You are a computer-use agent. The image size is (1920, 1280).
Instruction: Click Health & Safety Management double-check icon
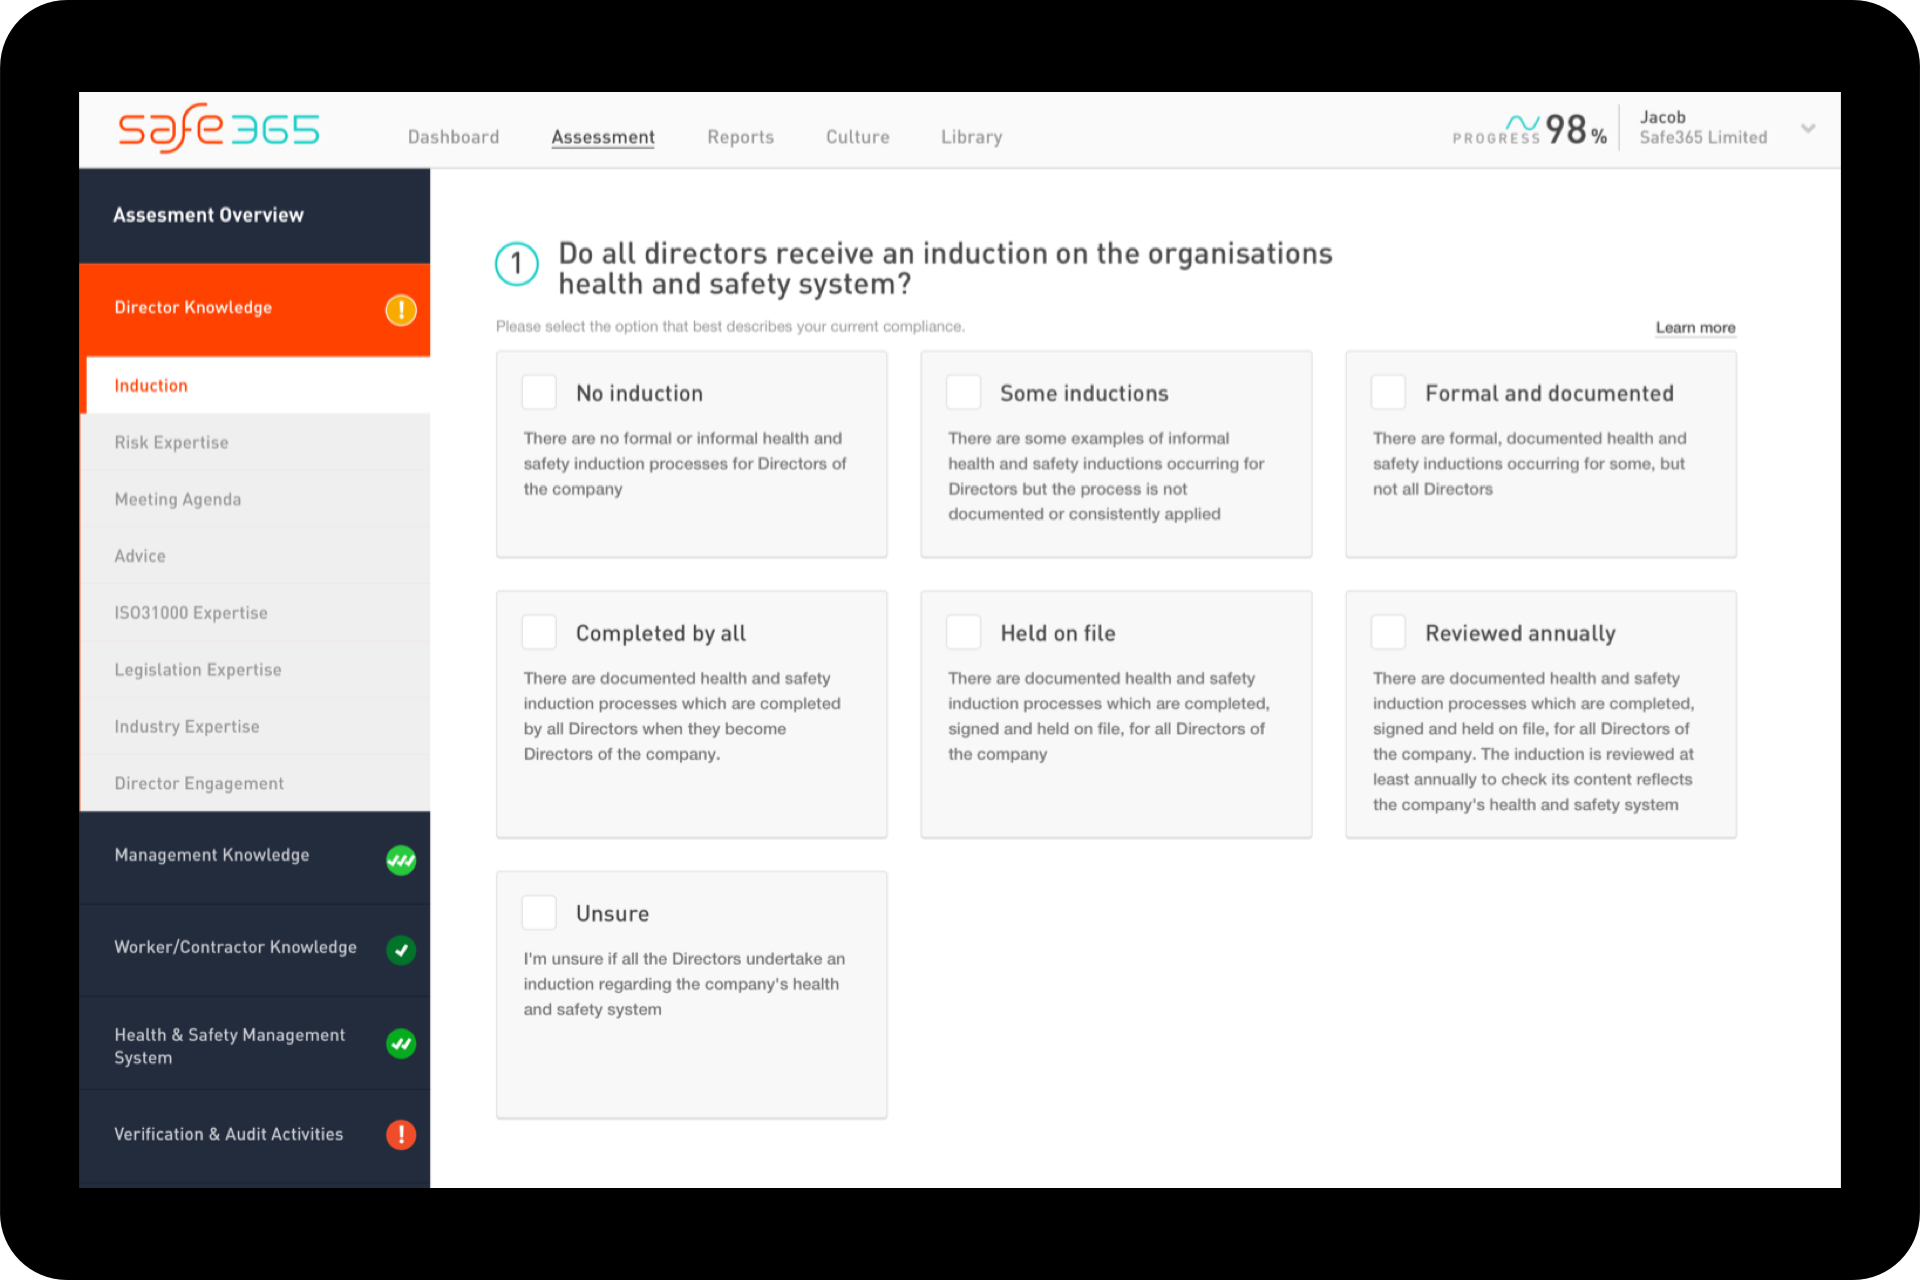pos(401,1044)
